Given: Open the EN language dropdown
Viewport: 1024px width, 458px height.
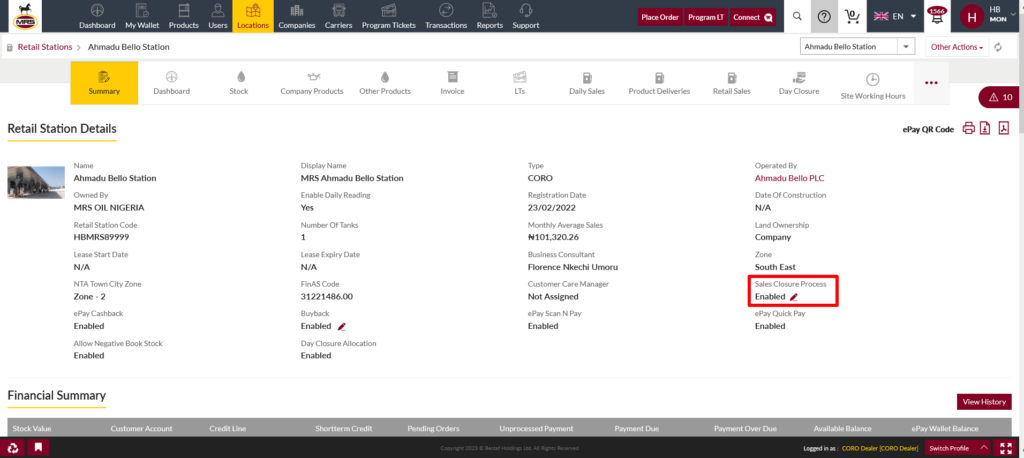Looking at the screenshot, I should (895, 16).
